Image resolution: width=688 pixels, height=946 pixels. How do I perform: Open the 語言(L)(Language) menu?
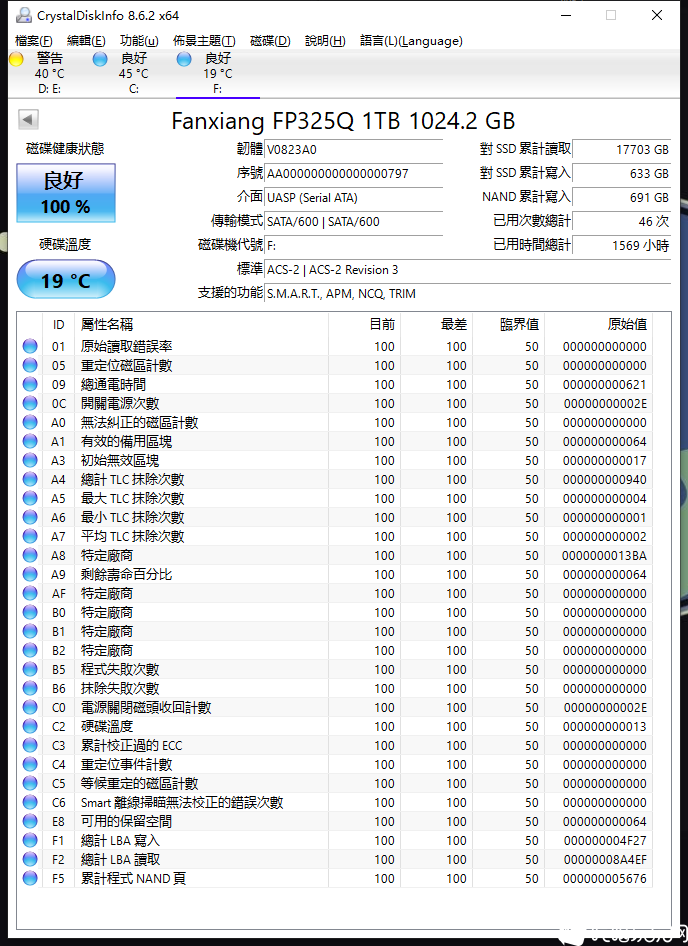pyautogui.click(x=412, y=41)
